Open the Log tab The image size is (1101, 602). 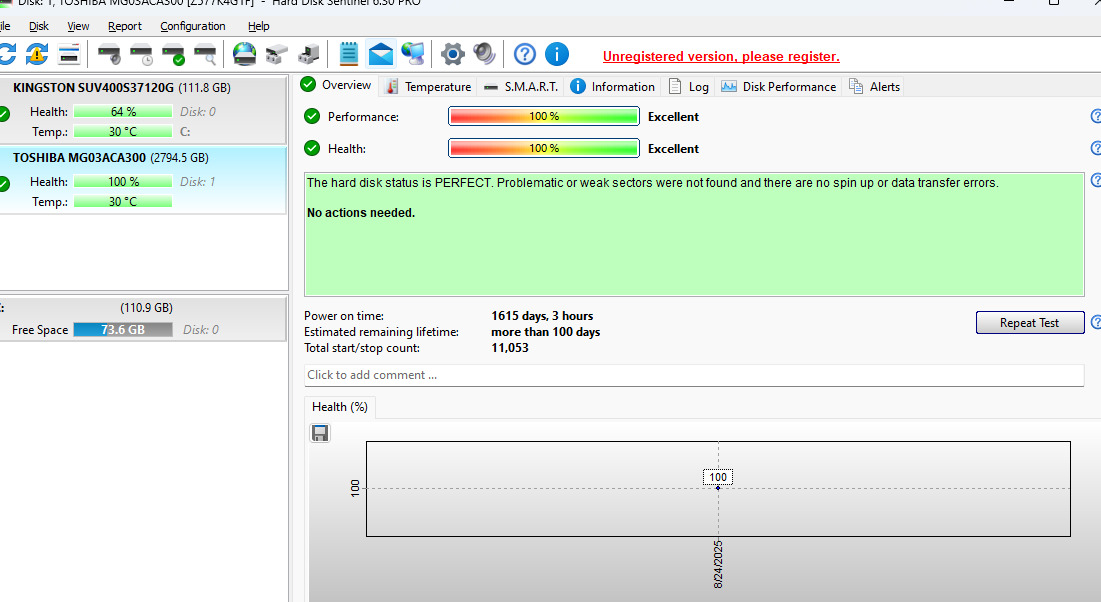688,86
